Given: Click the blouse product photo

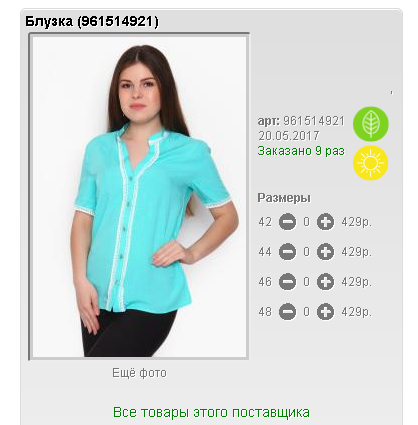Looking at the screenshot, I should point(139,197).
